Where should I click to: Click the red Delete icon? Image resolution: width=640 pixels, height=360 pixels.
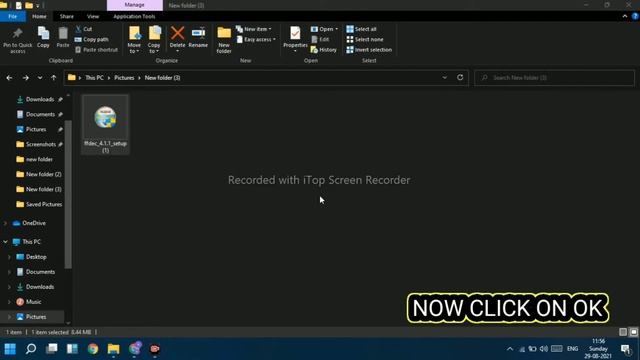(x=177, y=33)
